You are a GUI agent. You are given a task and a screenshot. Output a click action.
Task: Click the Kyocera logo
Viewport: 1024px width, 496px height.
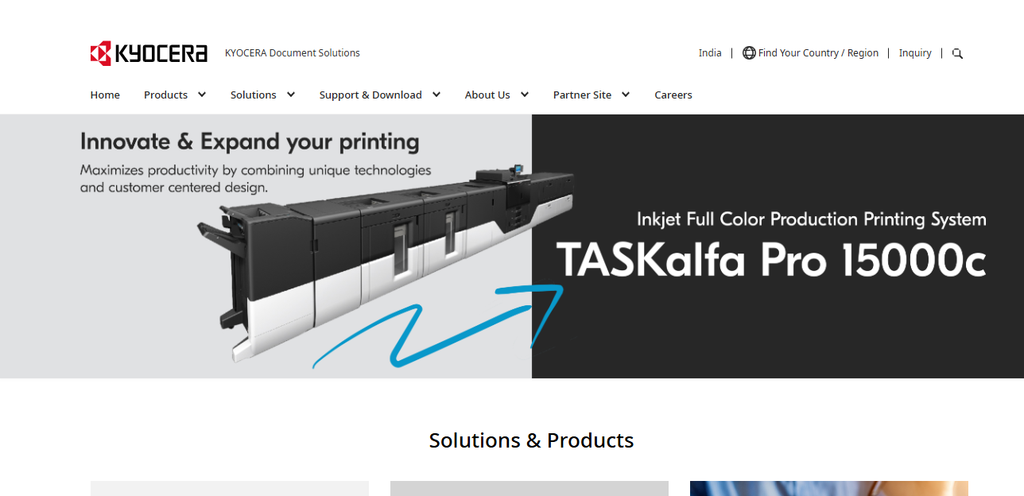(149, 53)
